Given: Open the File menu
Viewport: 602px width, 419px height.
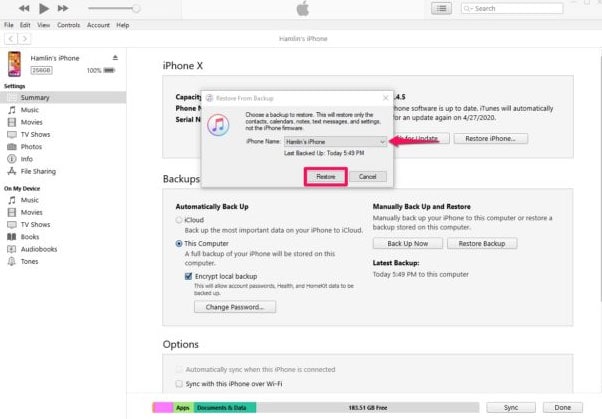Looking at the screenshot, I should pyautogui.click(x=8, y=25).
